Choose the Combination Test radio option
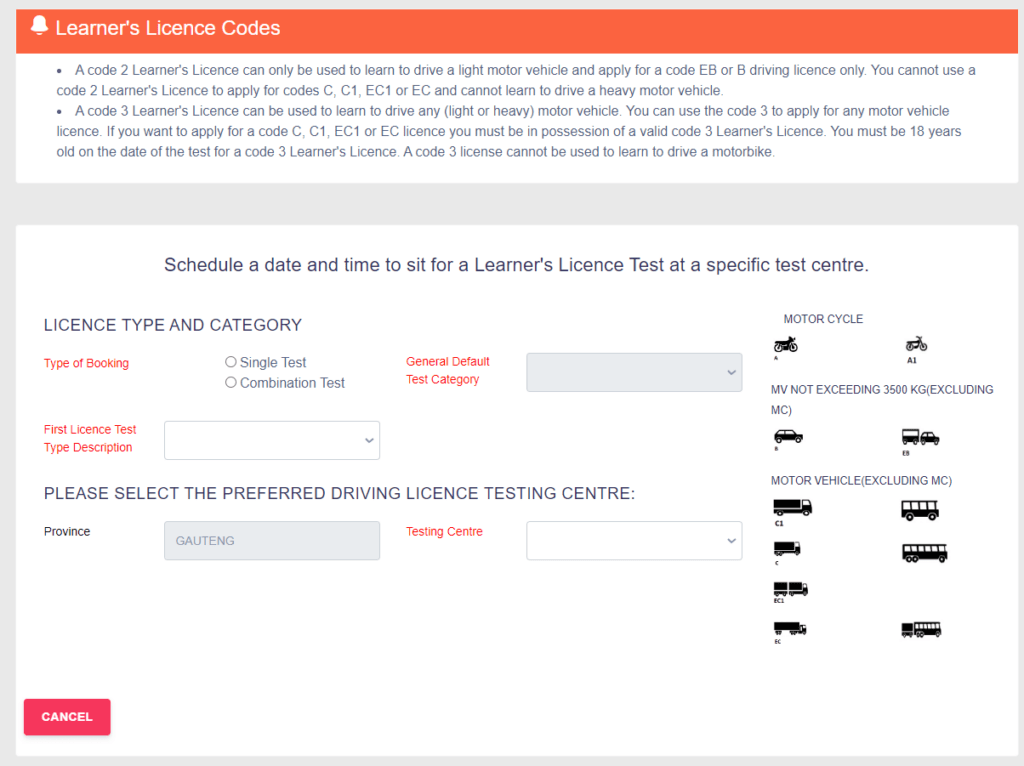This screenshot has width=1024, height=766. (231, 382)
